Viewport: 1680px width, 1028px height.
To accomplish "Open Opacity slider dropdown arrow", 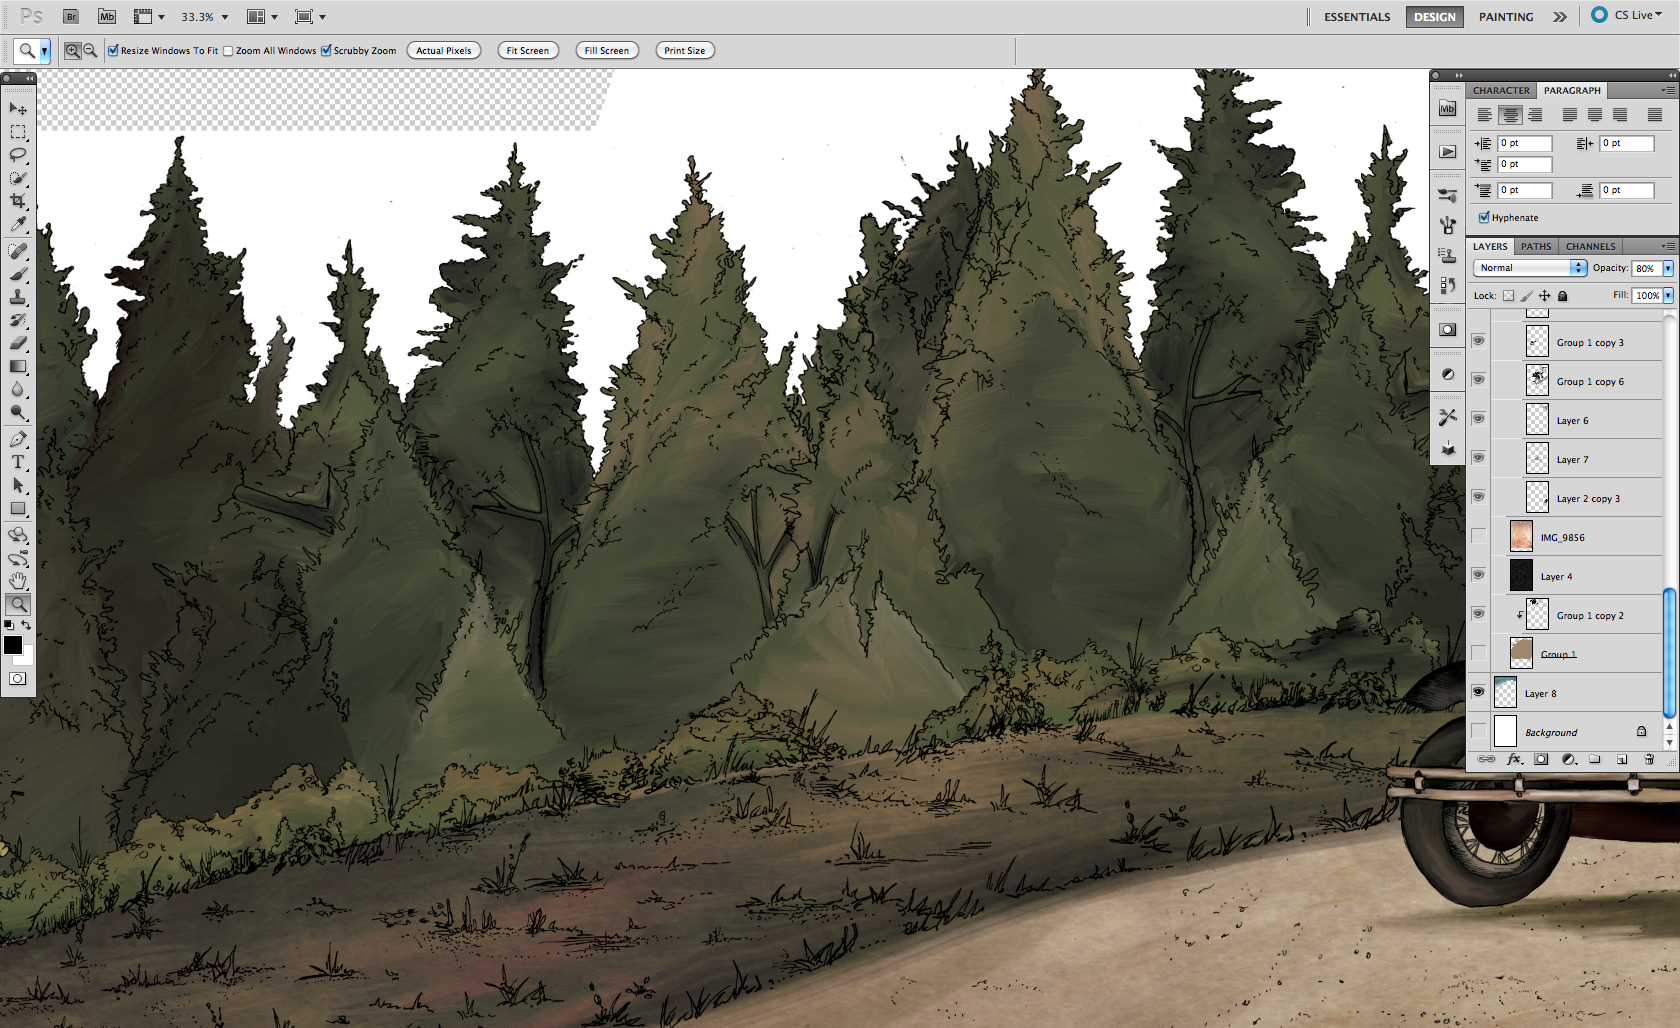I will [1668, 268].
